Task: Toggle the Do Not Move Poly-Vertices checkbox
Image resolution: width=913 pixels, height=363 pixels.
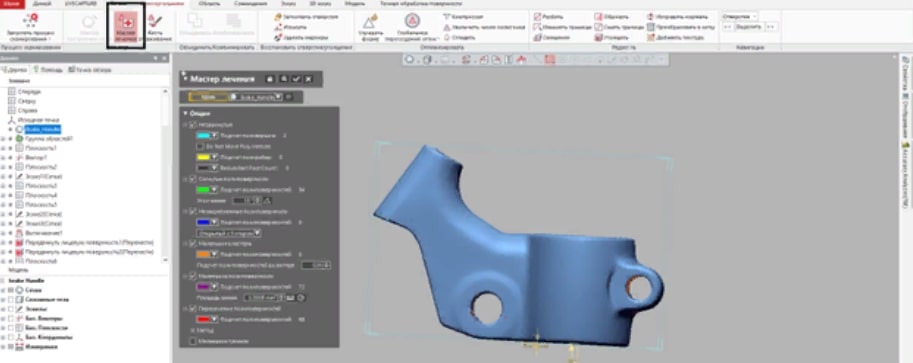Action: pos(200,146)
